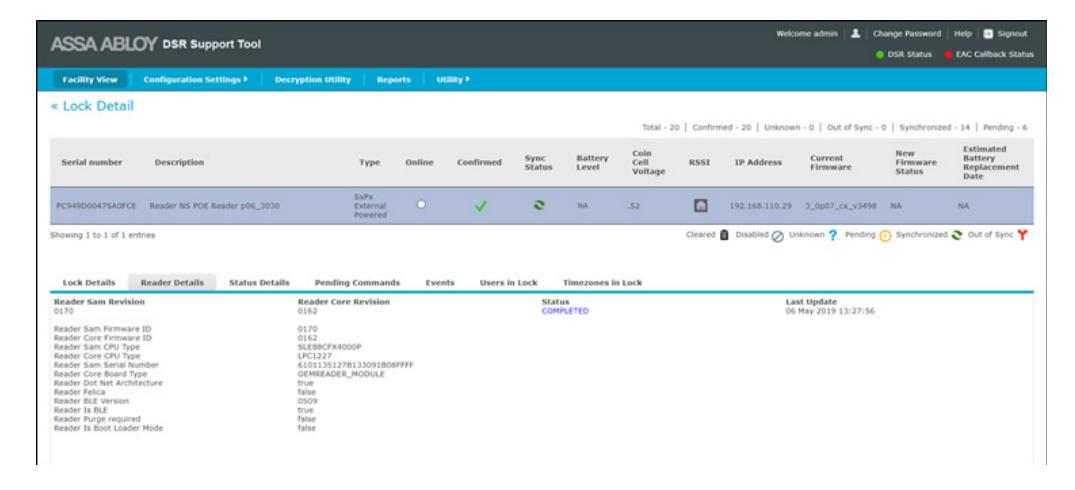Image resolution: width=1075 pixels, height=490 pixels.
Task: Show the Timezones in Lock tab
Action: 603,282
